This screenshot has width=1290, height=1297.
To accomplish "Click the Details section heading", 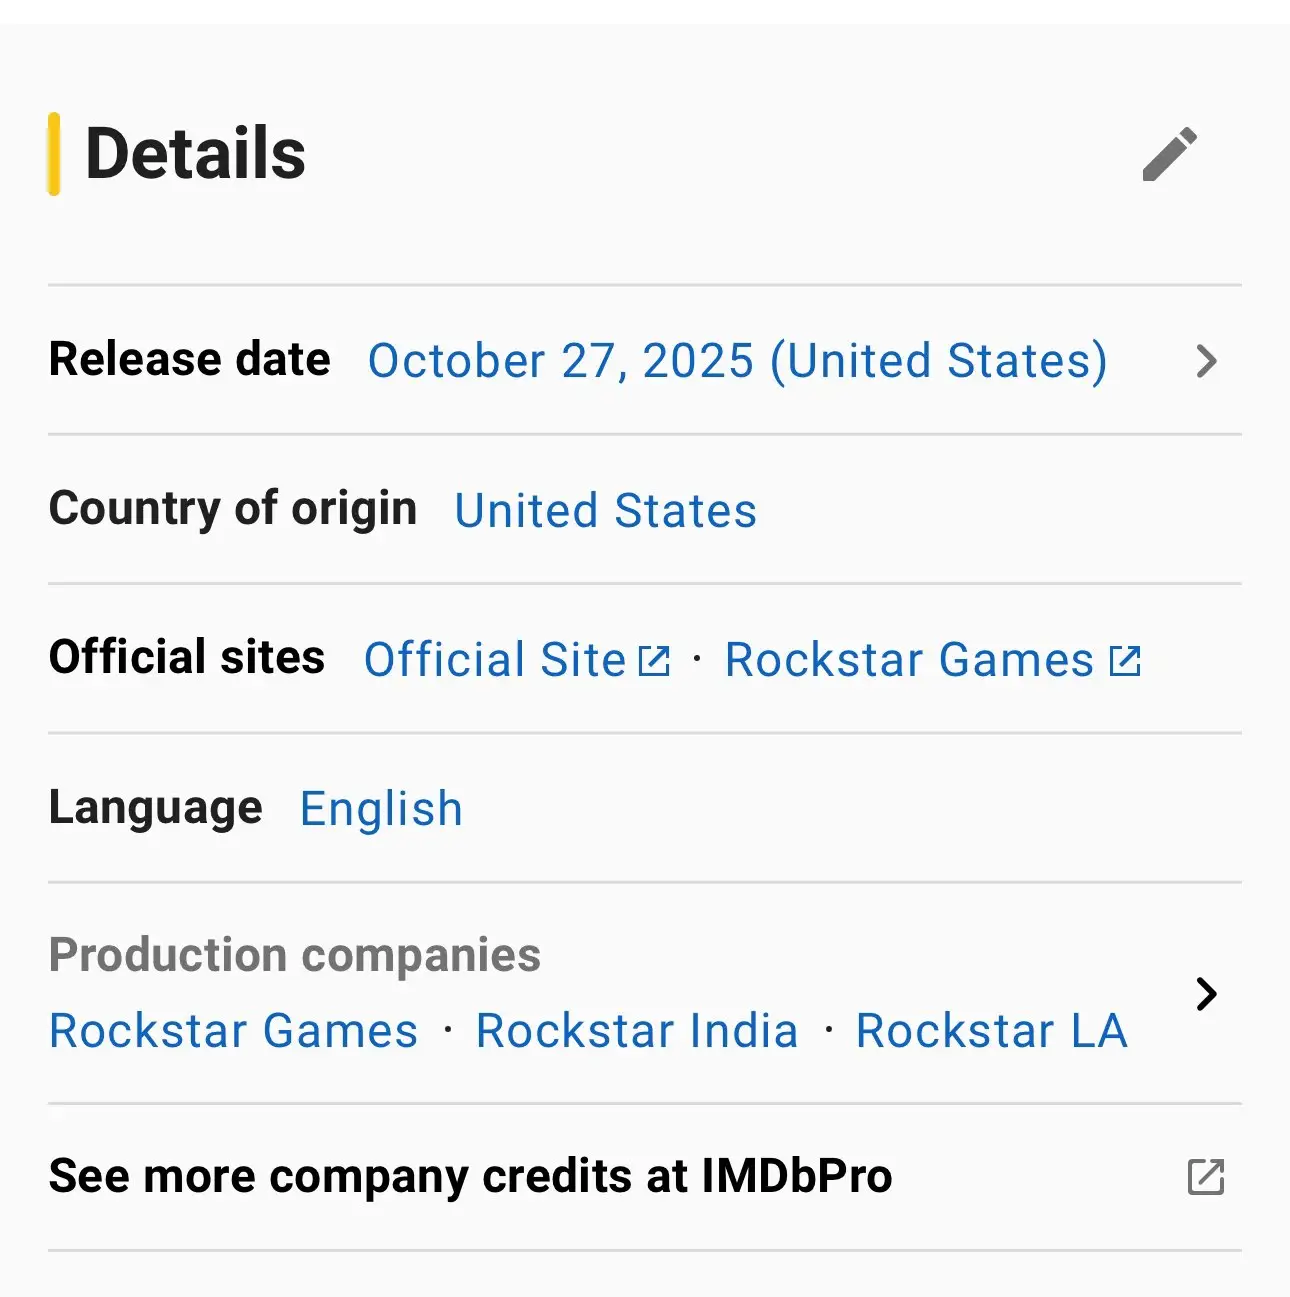I will (195, 152).
